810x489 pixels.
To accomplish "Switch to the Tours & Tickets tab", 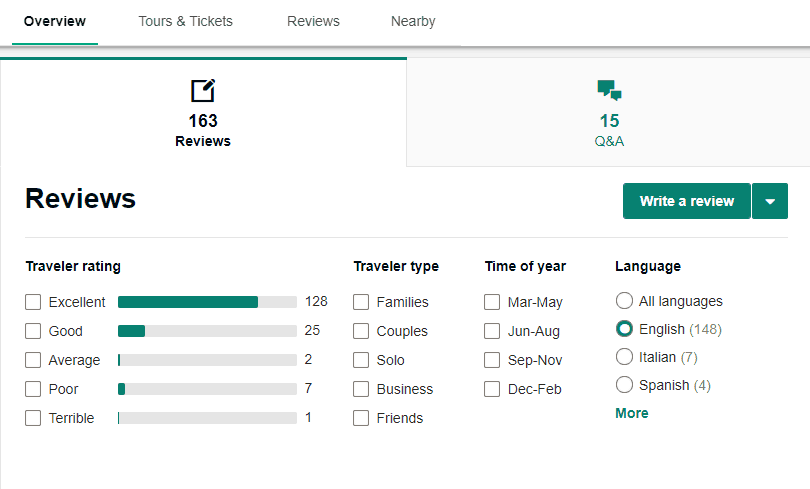I will point(185,21).
